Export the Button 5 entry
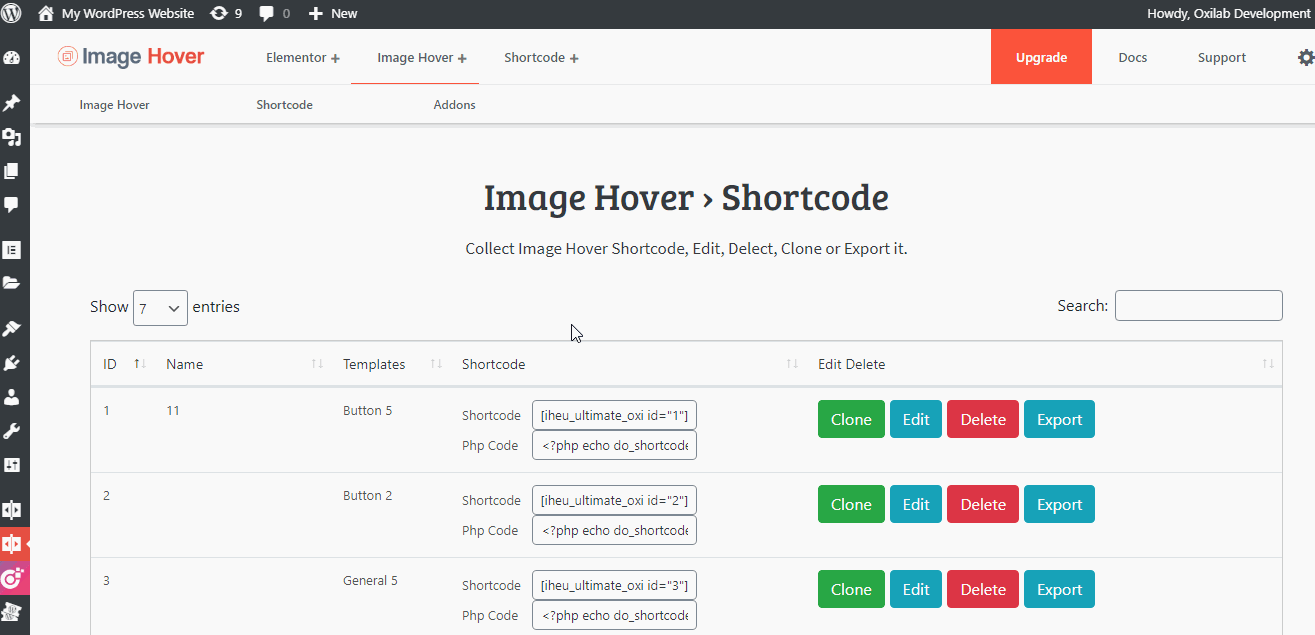 1059,419
